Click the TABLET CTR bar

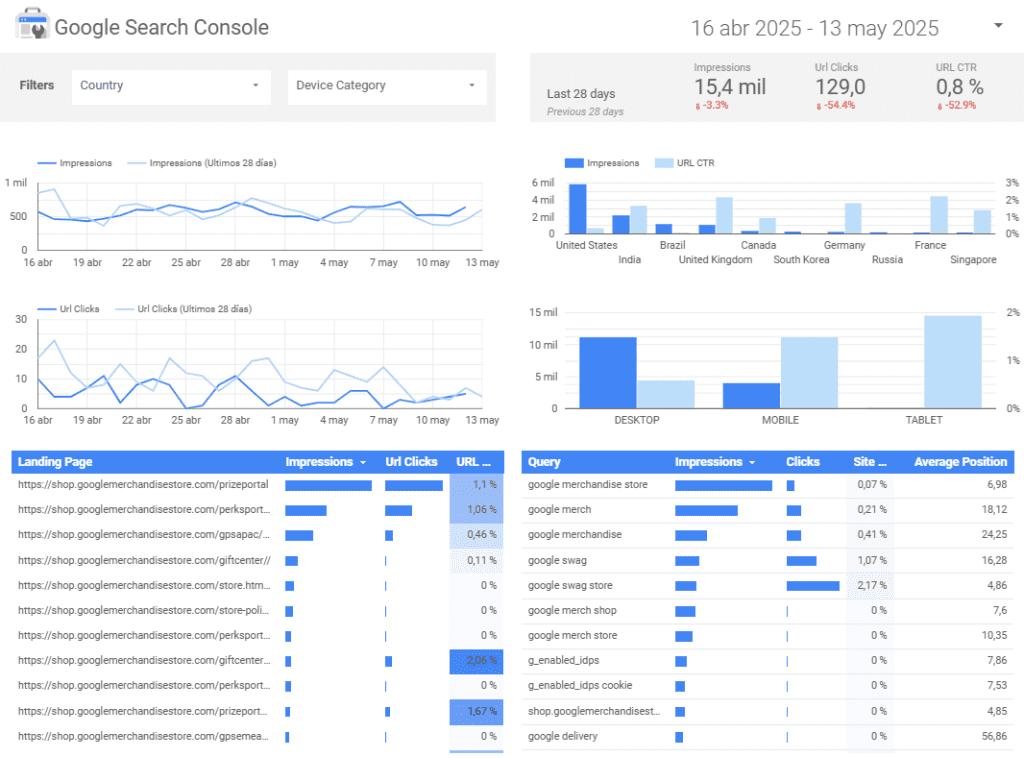[953, 362]
